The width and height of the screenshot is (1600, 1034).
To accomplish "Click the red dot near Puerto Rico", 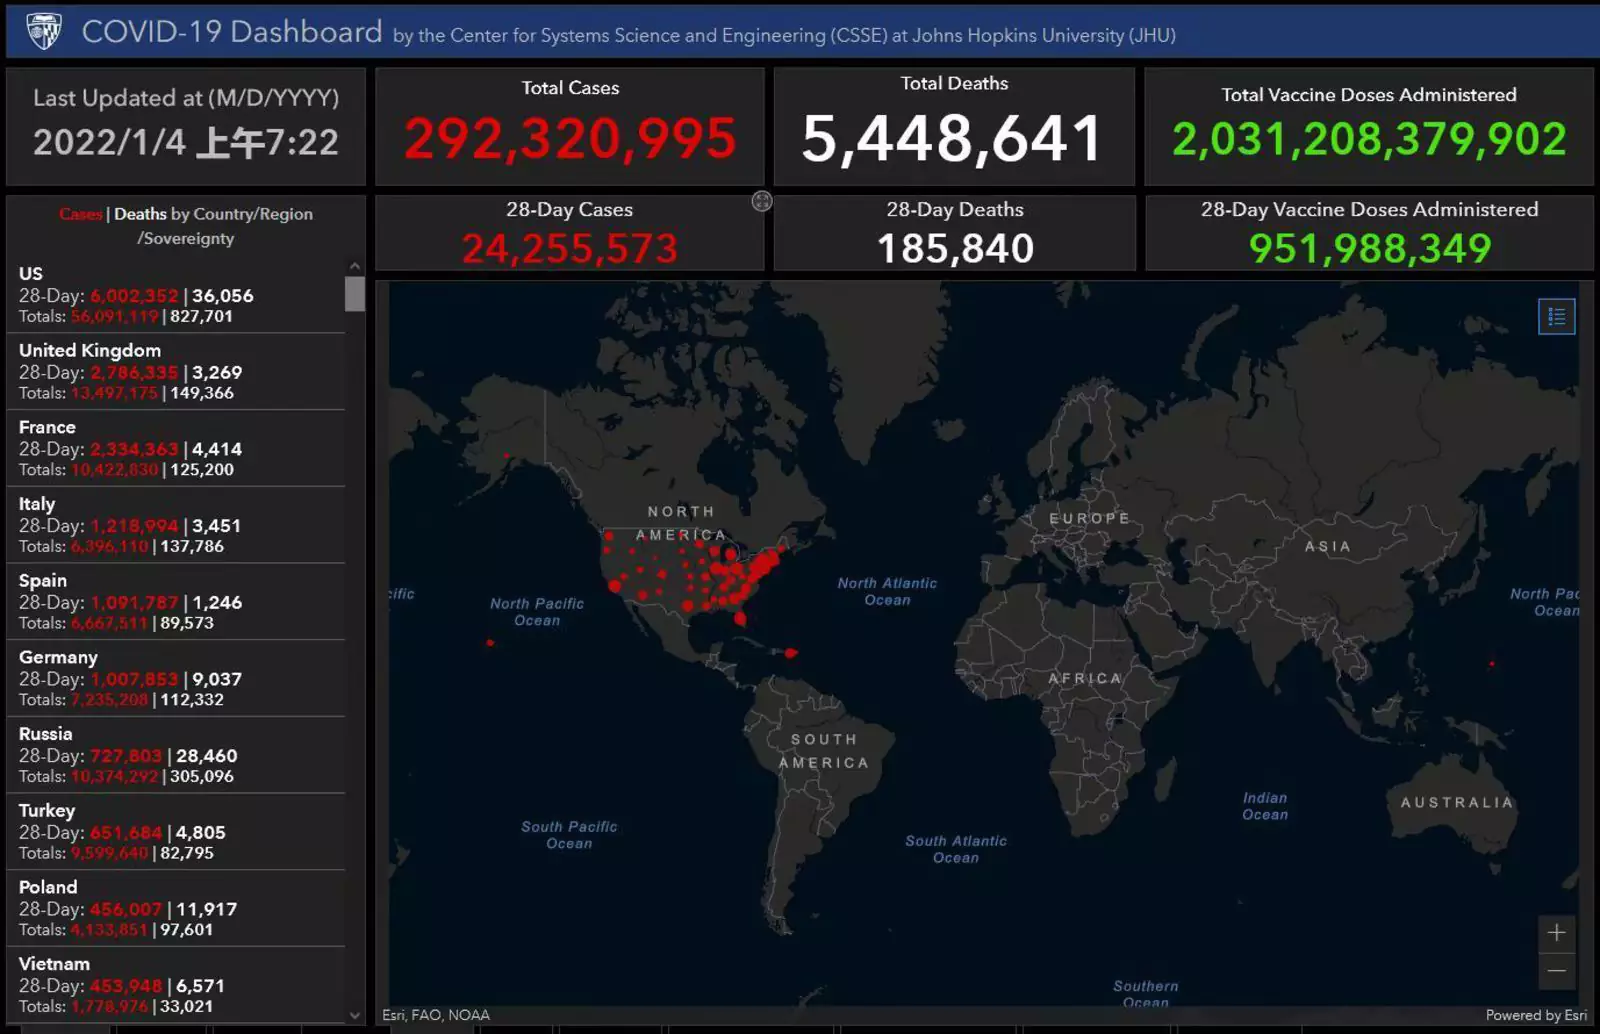I will tap(790, 653).
